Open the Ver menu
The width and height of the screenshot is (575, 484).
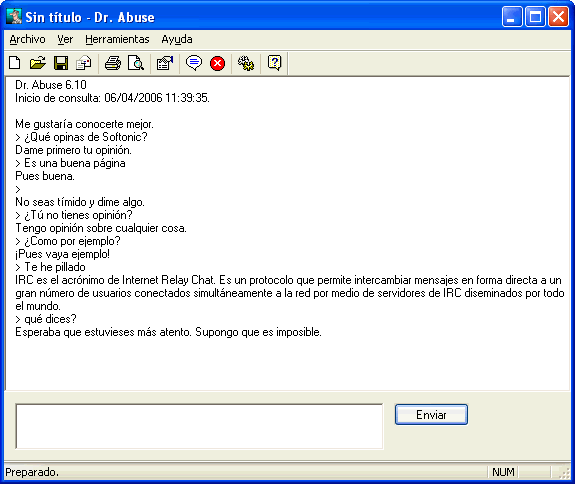(x=65, y=39)
